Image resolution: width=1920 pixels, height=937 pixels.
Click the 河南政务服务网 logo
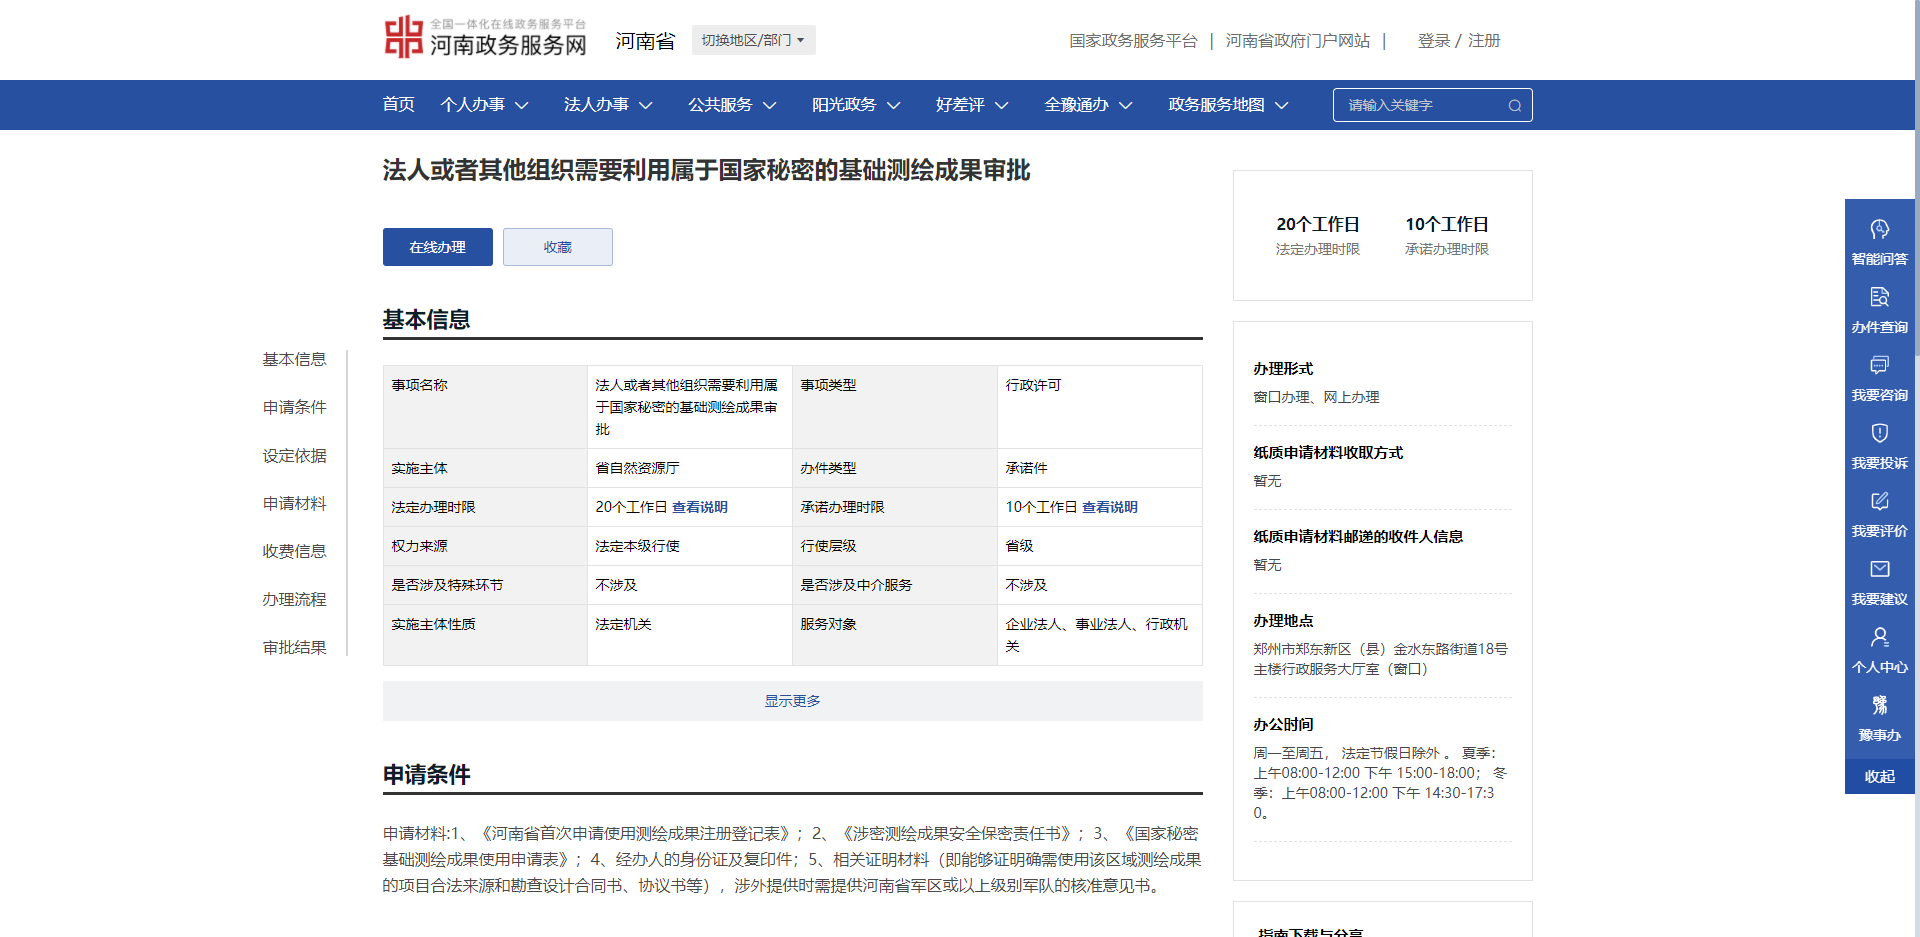coord(486,38)
